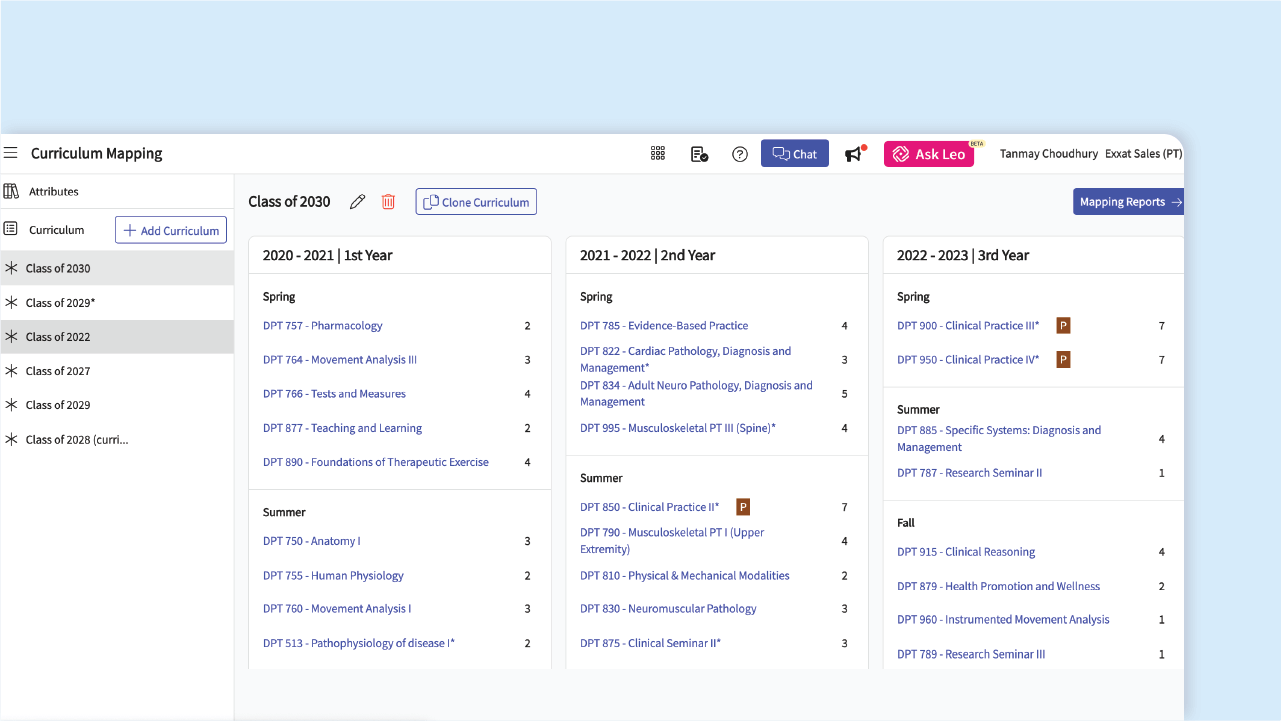Open DPT 890 - Foundations of Therapeutic Exercise
This screenshot has width=1281, height=721.
click(376, 462)
